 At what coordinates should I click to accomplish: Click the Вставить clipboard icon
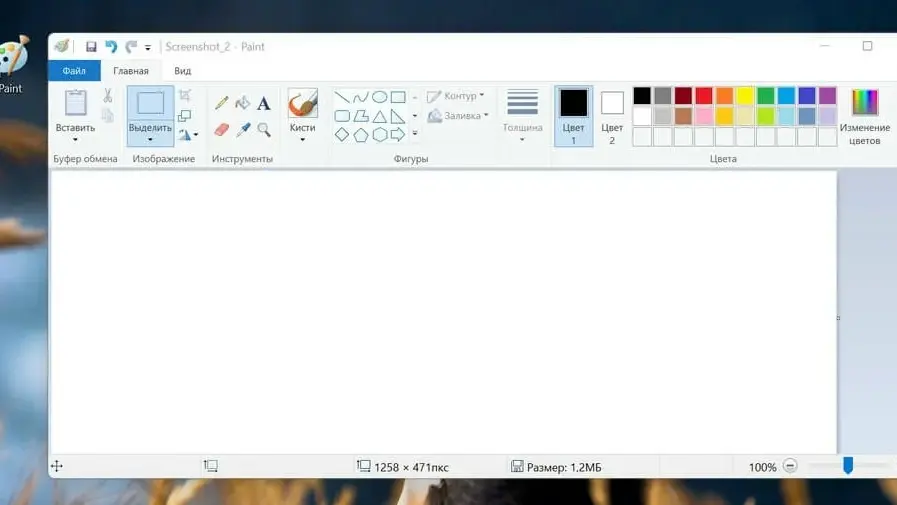click(76, 104)
